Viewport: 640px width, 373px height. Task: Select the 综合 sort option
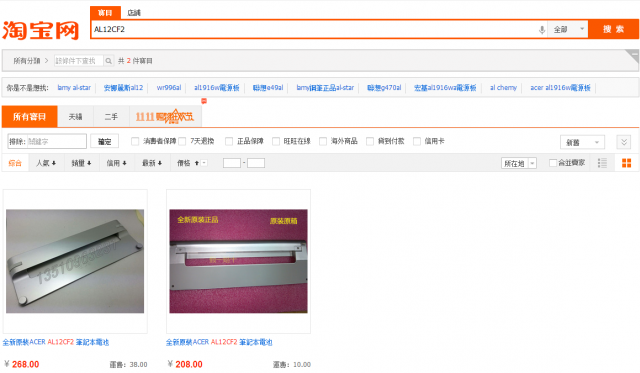tap(15, 163)
